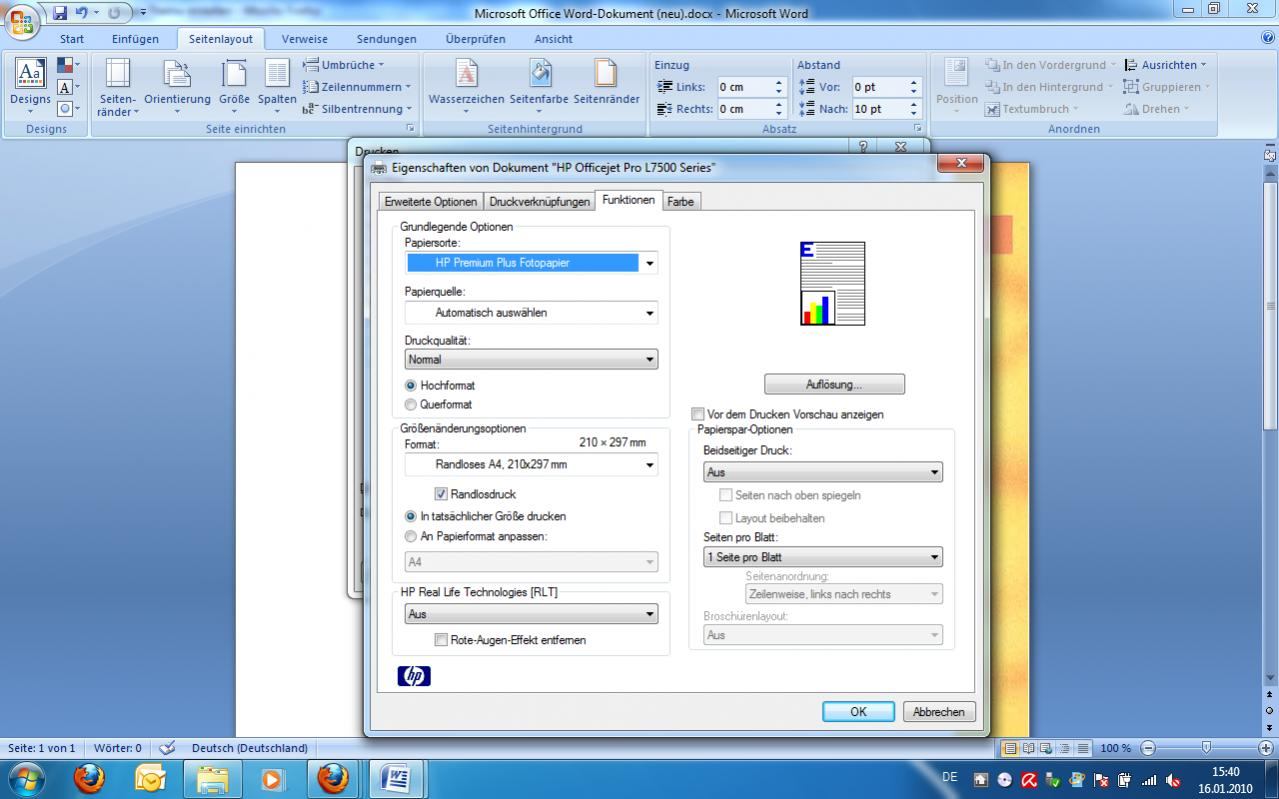
Task: Open theme colors dropdown in Designs group
Action: [x=67, y=65]
